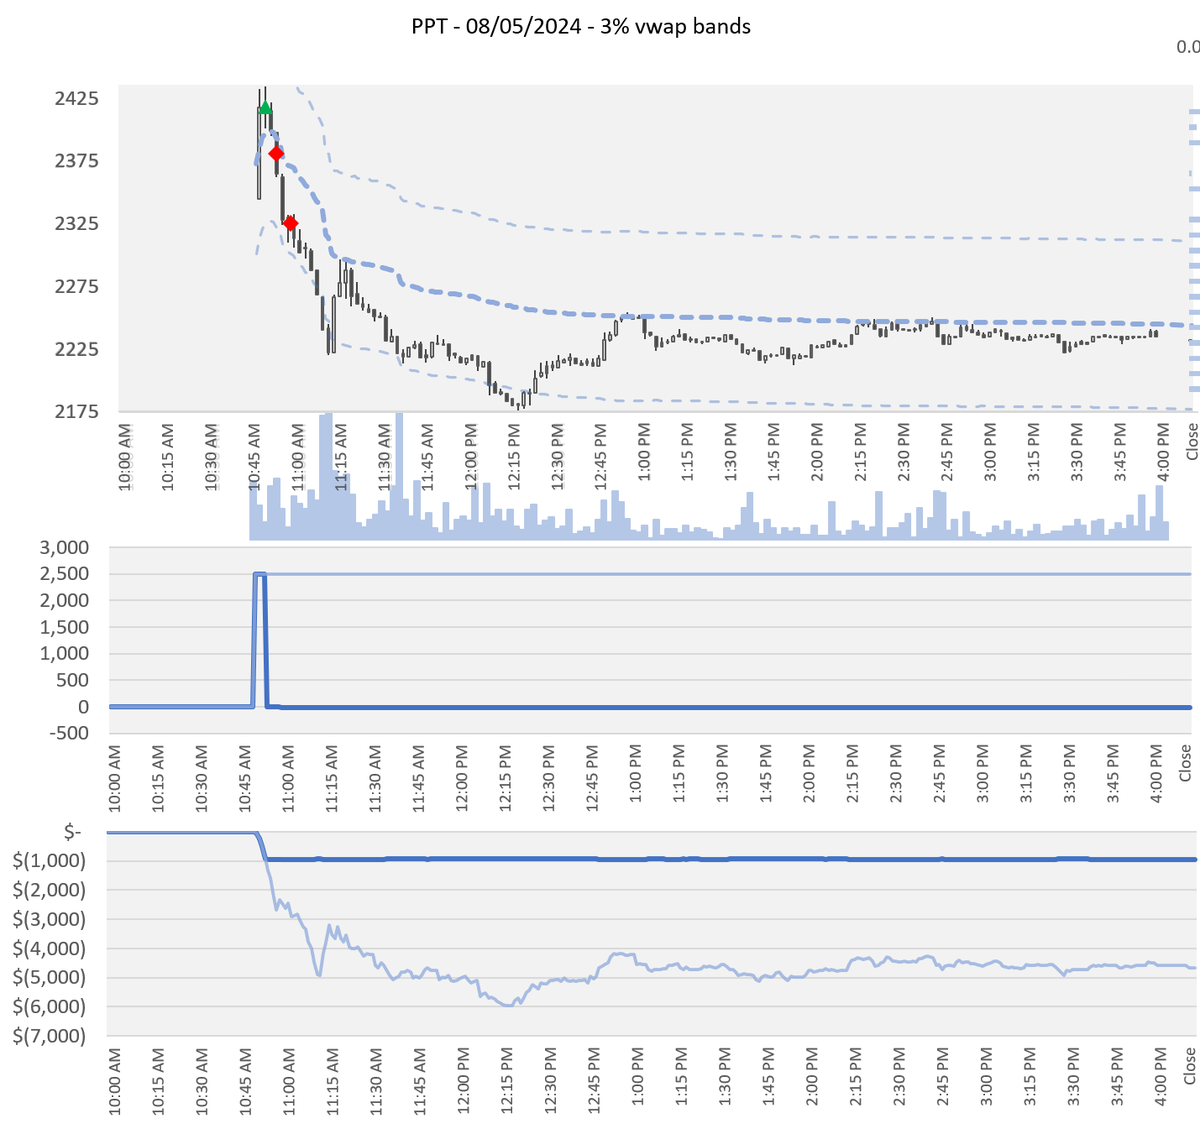Click the red diamond marker near 2325
The image size is (1200, 1134).
click(290, 223)
